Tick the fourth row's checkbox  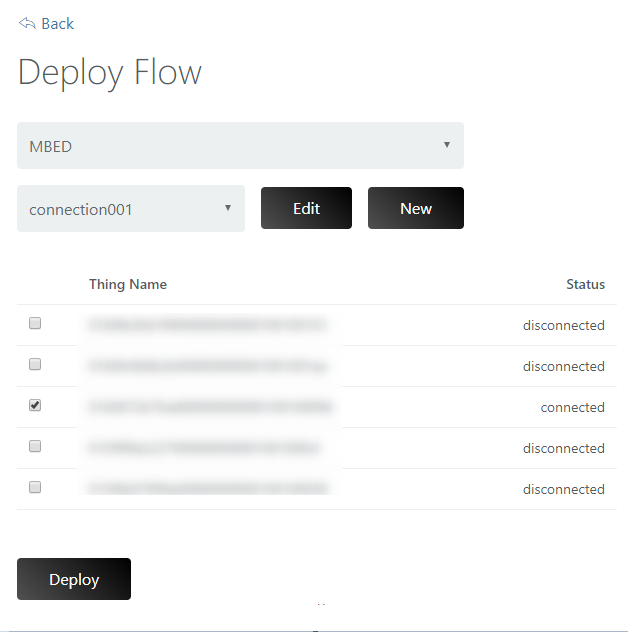pyautogui.click(x=35, y=446)
